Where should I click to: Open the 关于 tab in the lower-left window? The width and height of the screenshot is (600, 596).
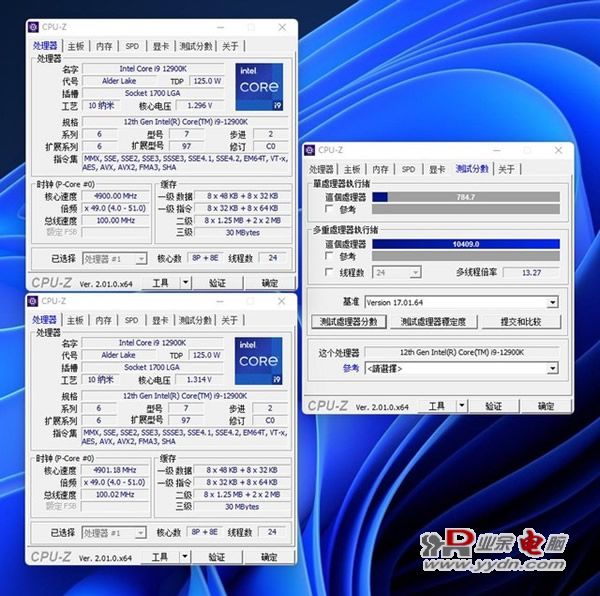pyautogui.click(x=229, y=320)
